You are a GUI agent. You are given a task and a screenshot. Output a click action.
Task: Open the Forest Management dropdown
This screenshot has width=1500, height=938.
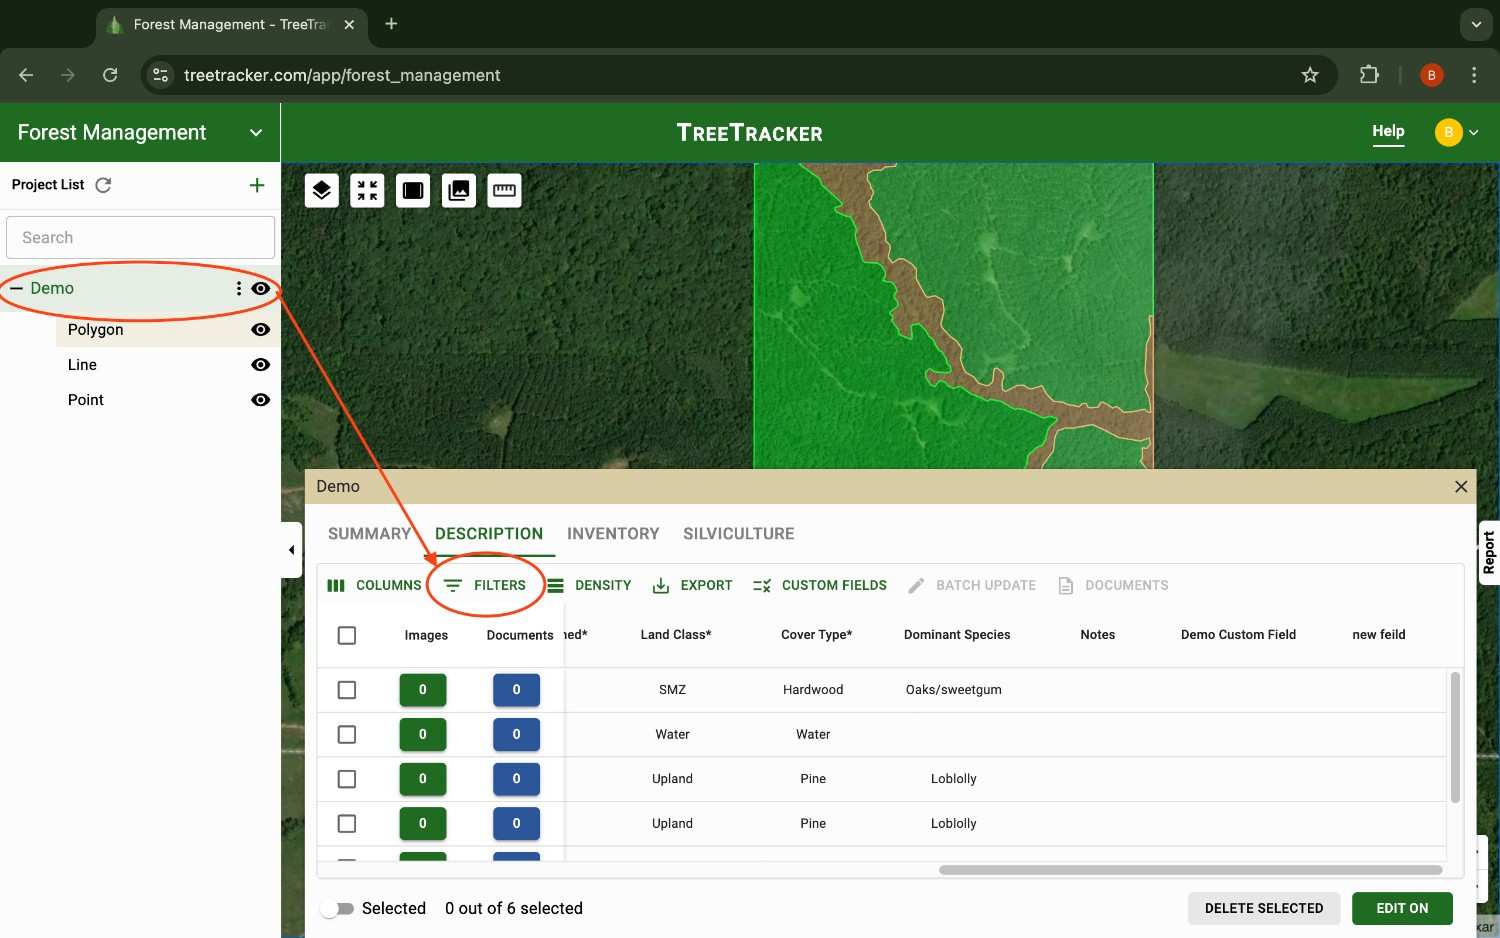coord(256,132)
